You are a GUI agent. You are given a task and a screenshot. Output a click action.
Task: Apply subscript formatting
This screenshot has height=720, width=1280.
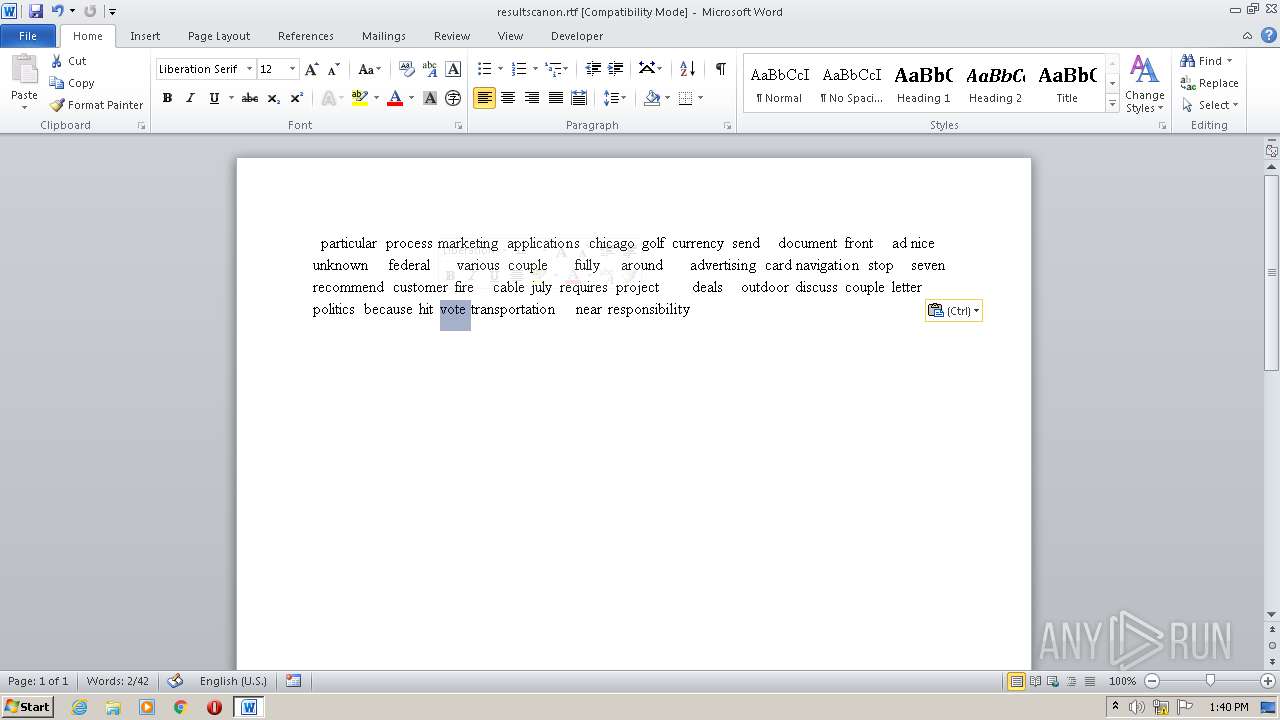coord(273,98)
